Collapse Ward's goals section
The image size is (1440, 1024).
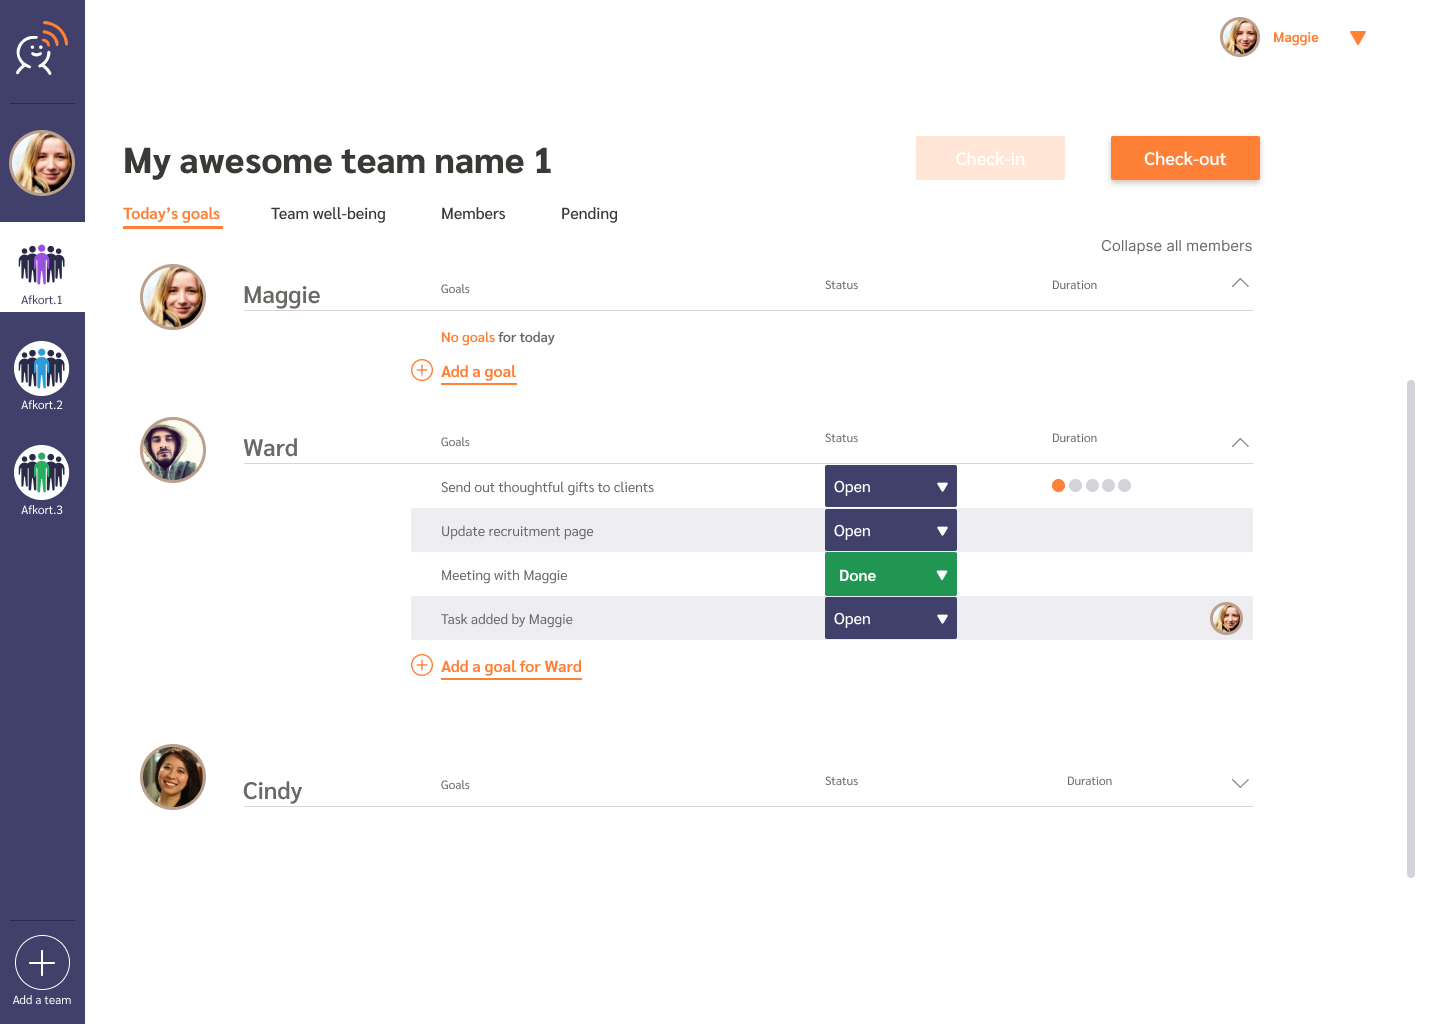point(1240,443)
